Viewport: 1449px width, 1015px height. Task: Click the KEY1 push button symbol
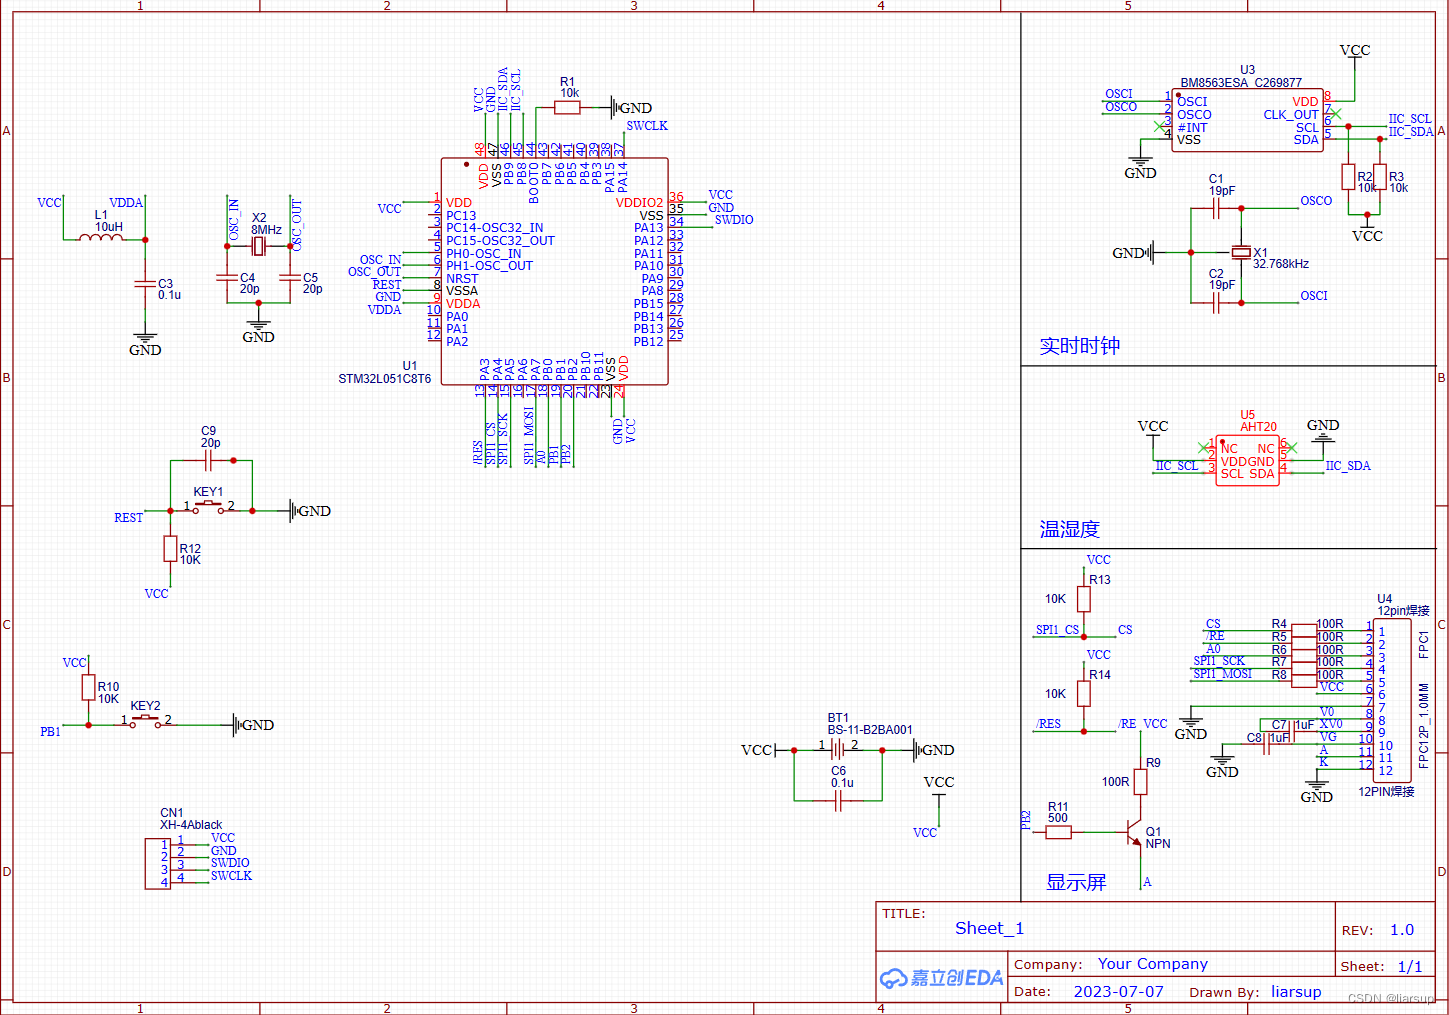pos(208,507)
